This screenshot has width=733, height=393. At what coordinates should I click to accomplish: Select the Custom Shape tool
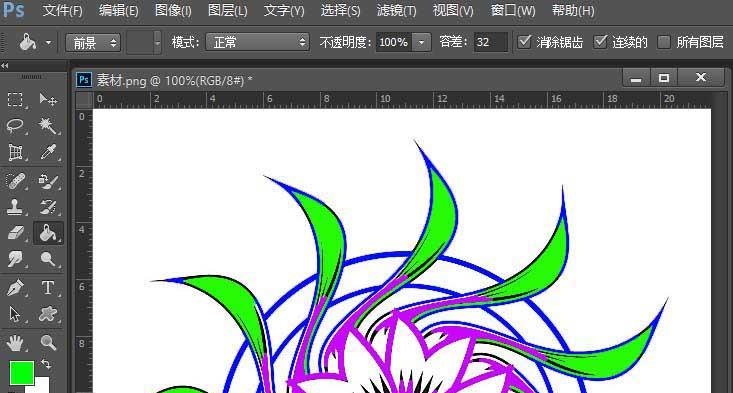[x=48, y=314]
